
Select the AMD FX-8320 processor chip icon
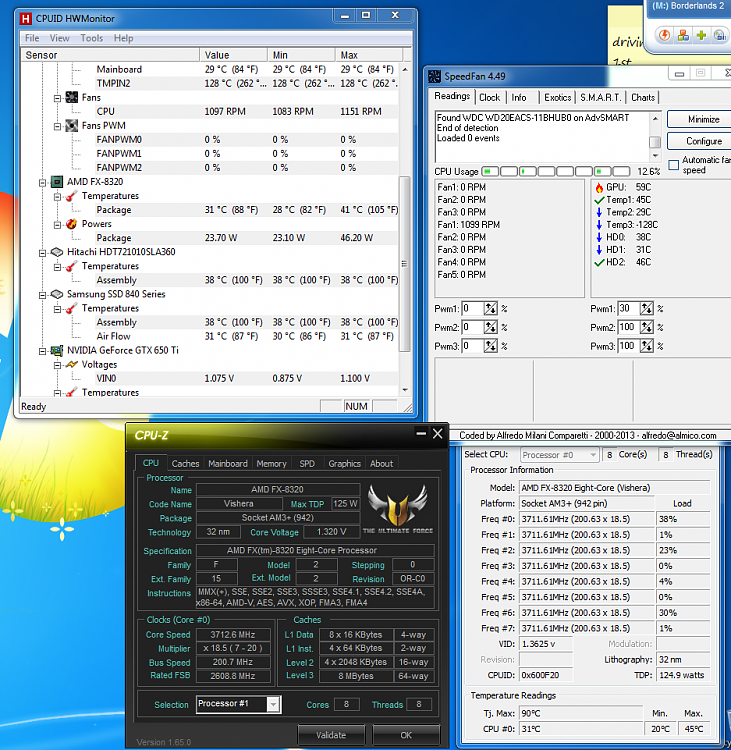57,182
